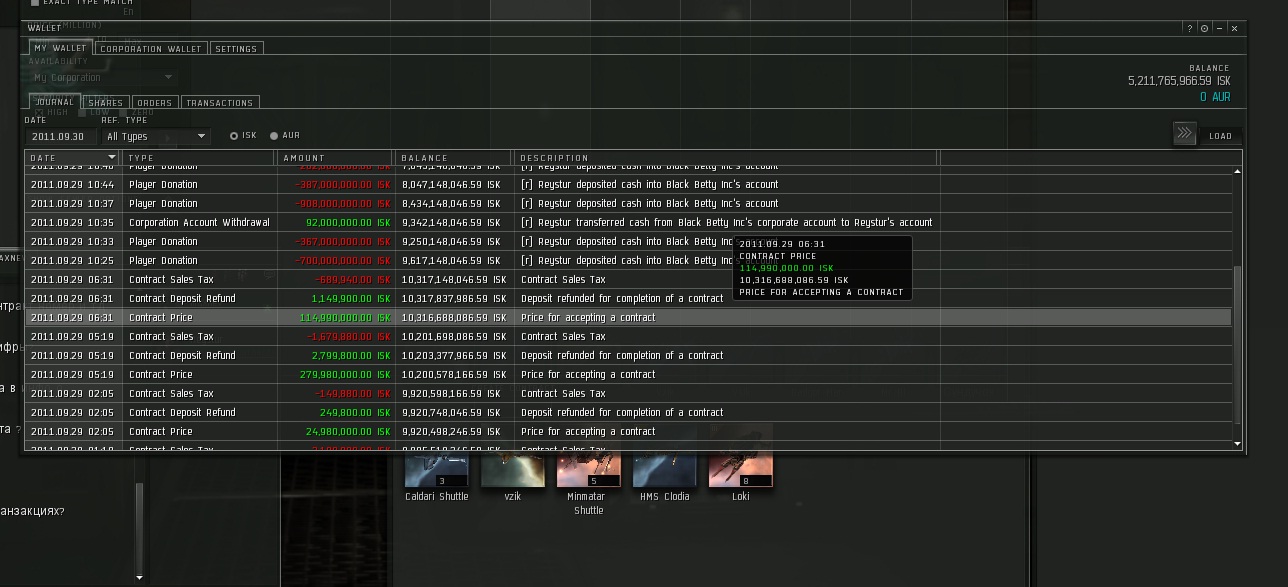This screenshot has width=1288, height=587.
Task: Select the Minmatar Shuttle thumbnail
Action: coord(589,468)
